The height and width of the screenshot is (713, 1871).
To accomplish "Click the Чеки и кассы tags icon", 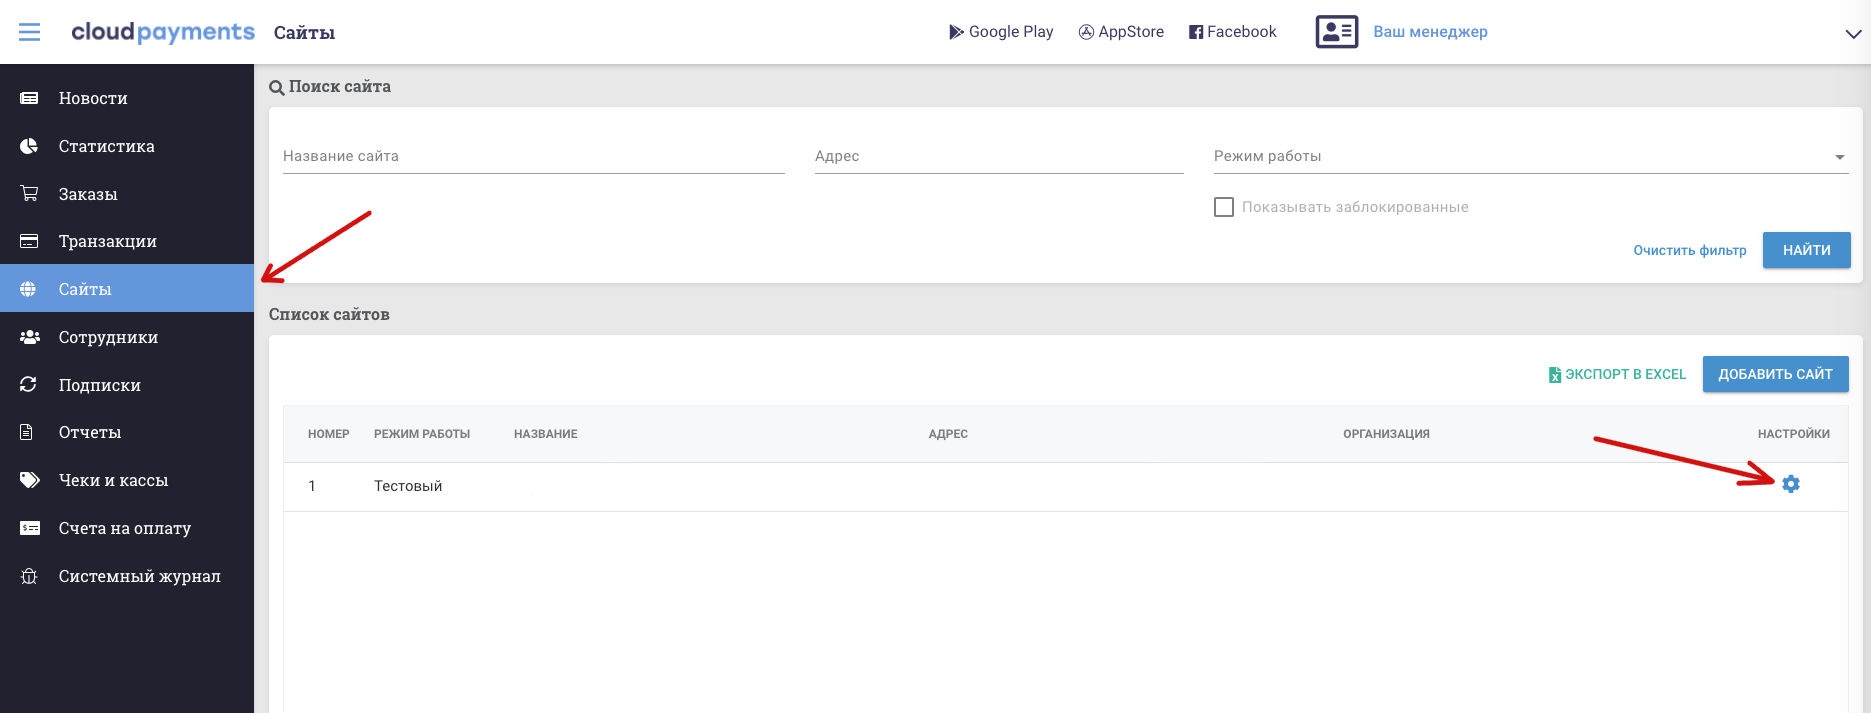I will (29, 480).
